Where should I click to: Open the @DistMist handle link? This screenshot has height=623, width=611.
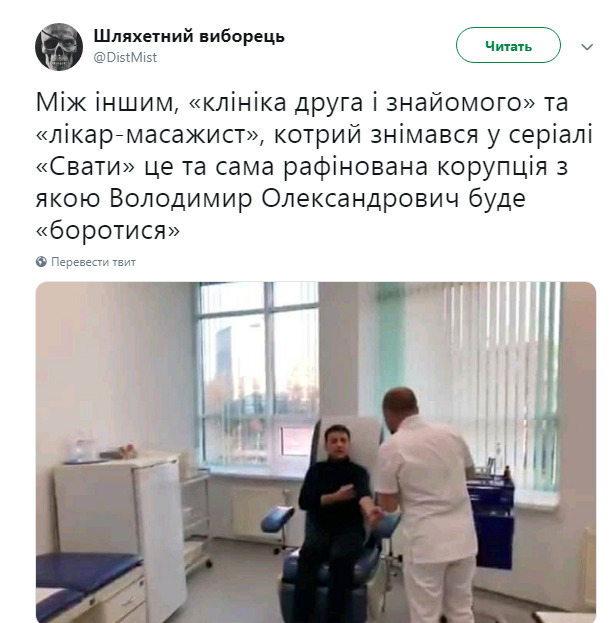point(125,57)
